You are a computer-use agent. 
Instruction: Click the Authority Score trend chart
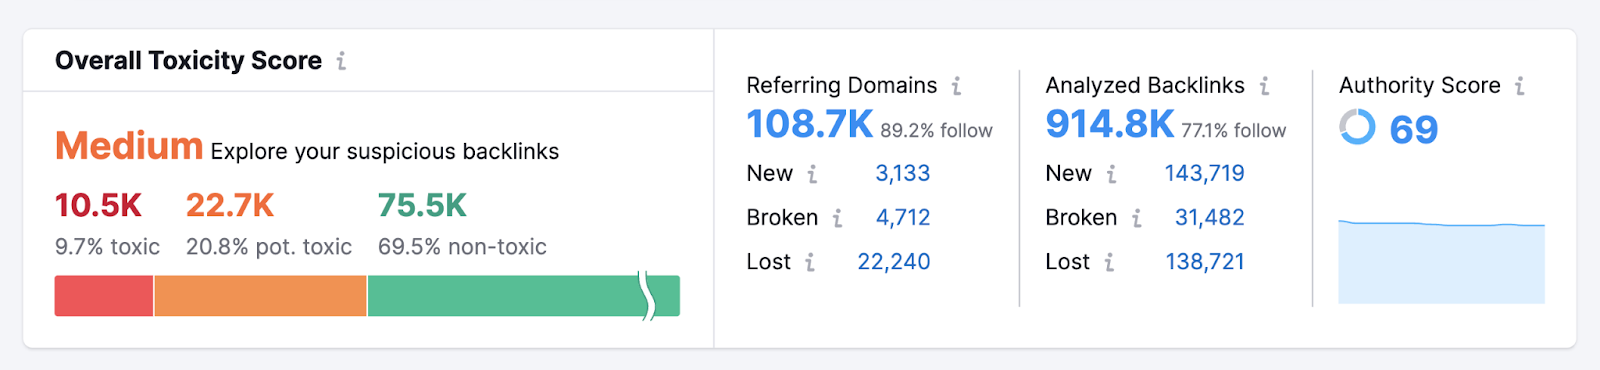click(1441, 261)
